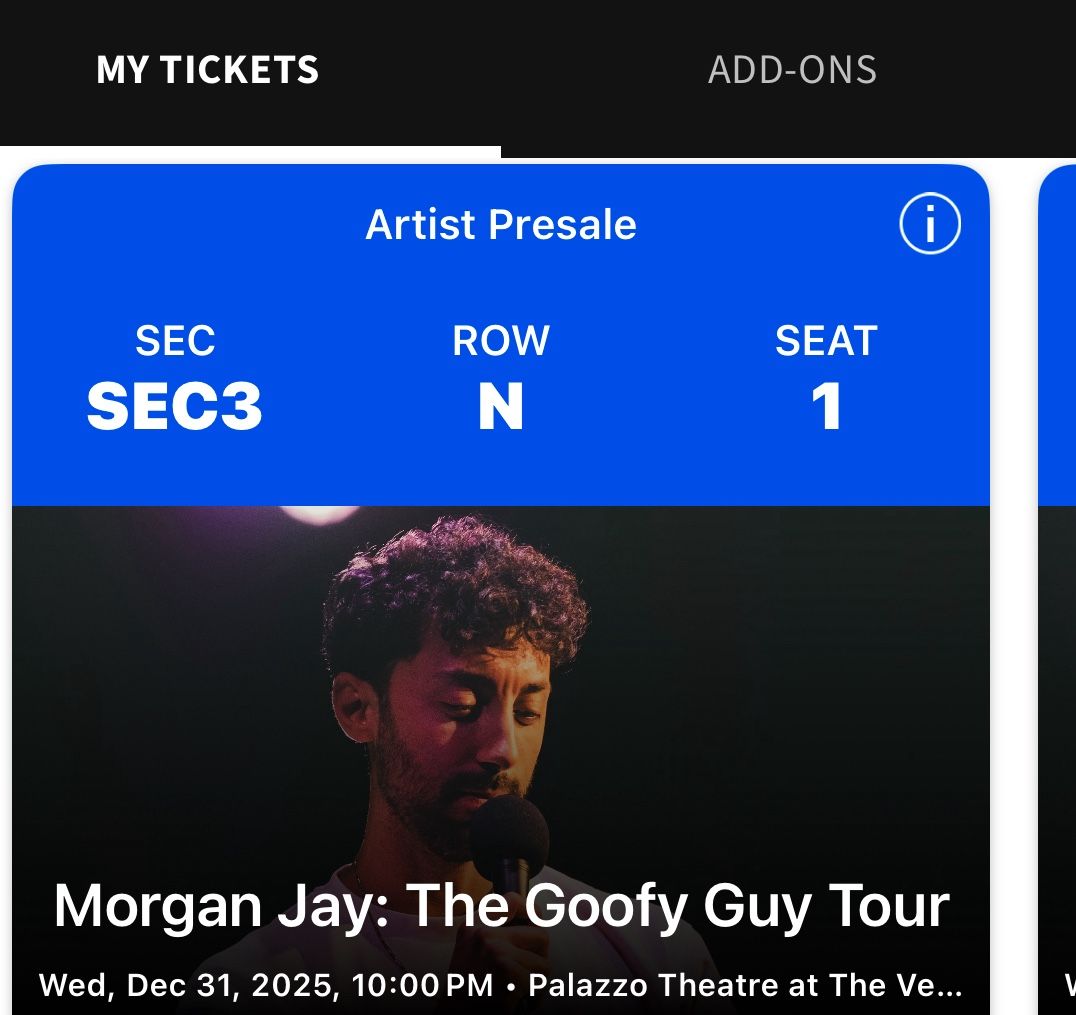Tap the Artist Presale header
Image resolution: width=1076 pixels, height=1015 pixels.
pyautogui.click(x=500, y=224)
